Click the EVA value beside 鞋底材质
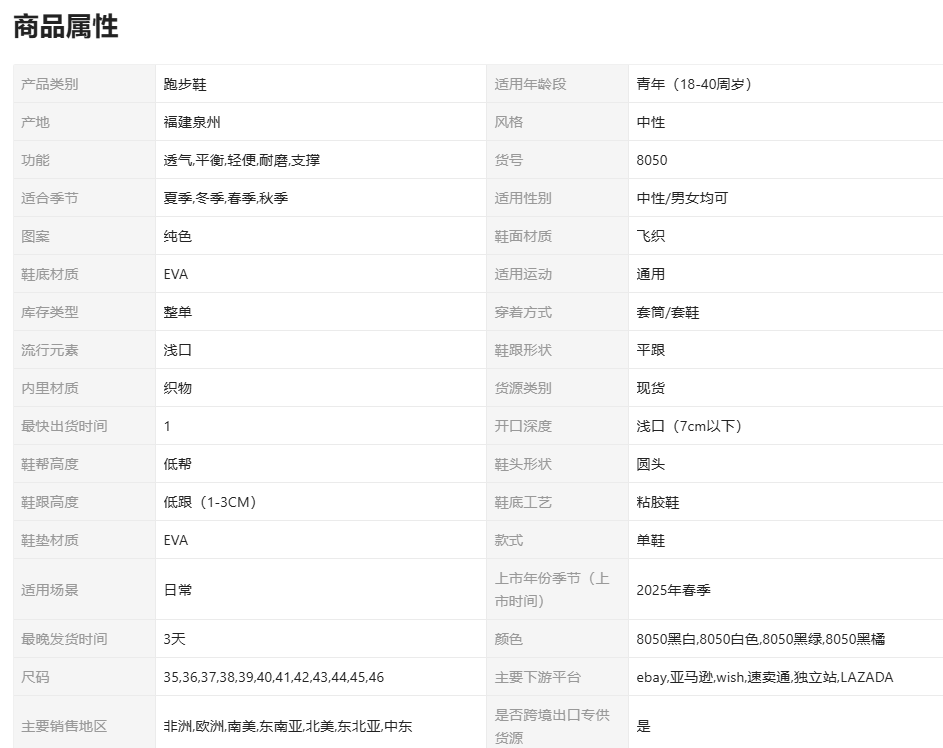The image size is (943, 748). point(176,274)
